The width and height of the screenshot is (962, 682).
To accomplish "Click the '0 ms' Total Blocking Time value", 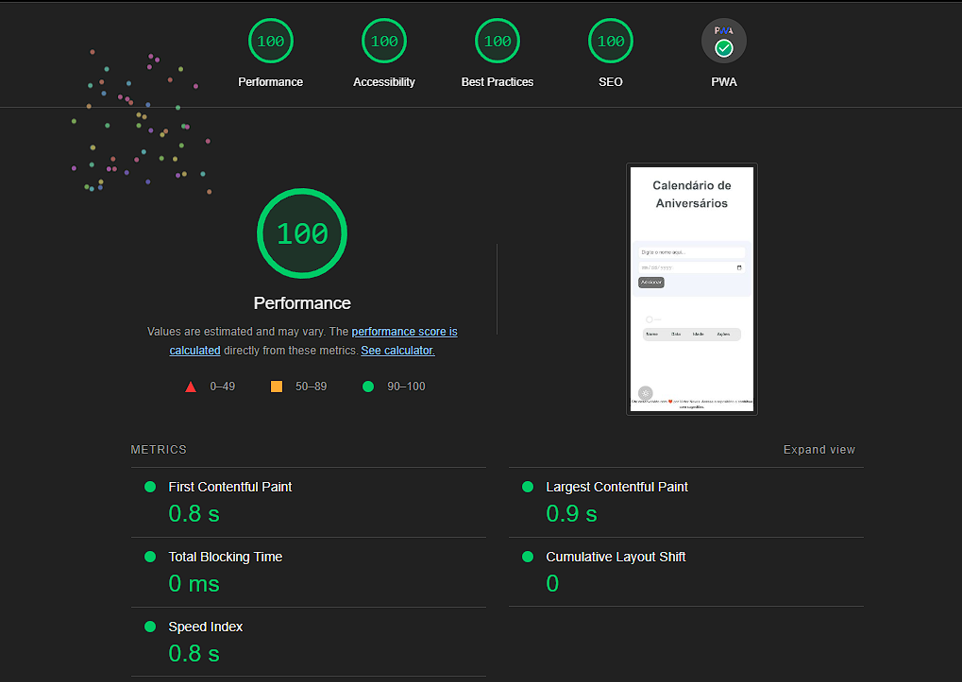I will [x=194, y=584].
